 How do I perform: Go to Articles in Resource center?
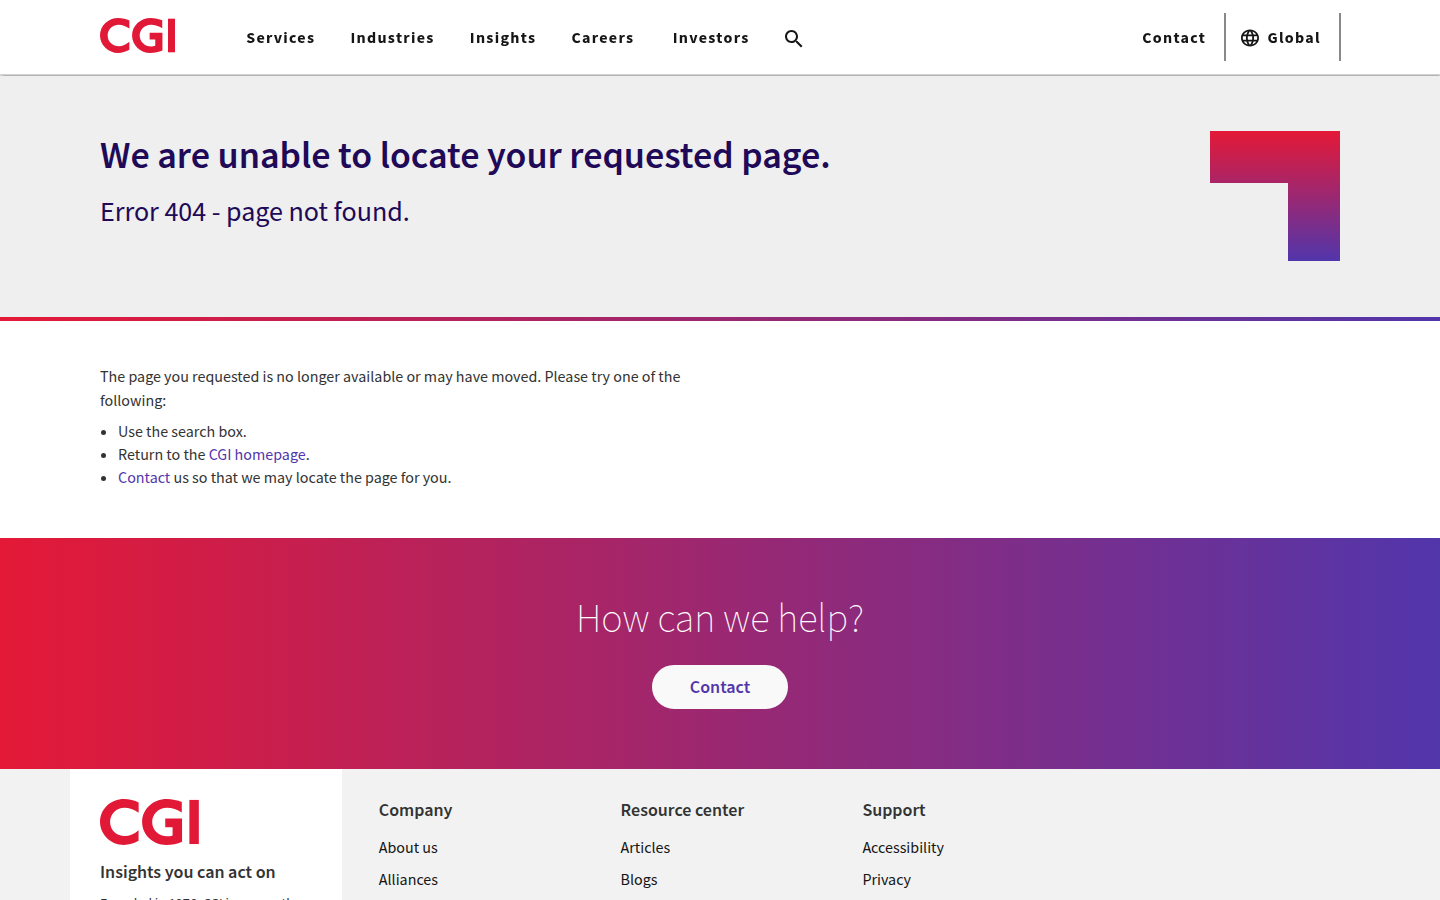coord(645,848)
